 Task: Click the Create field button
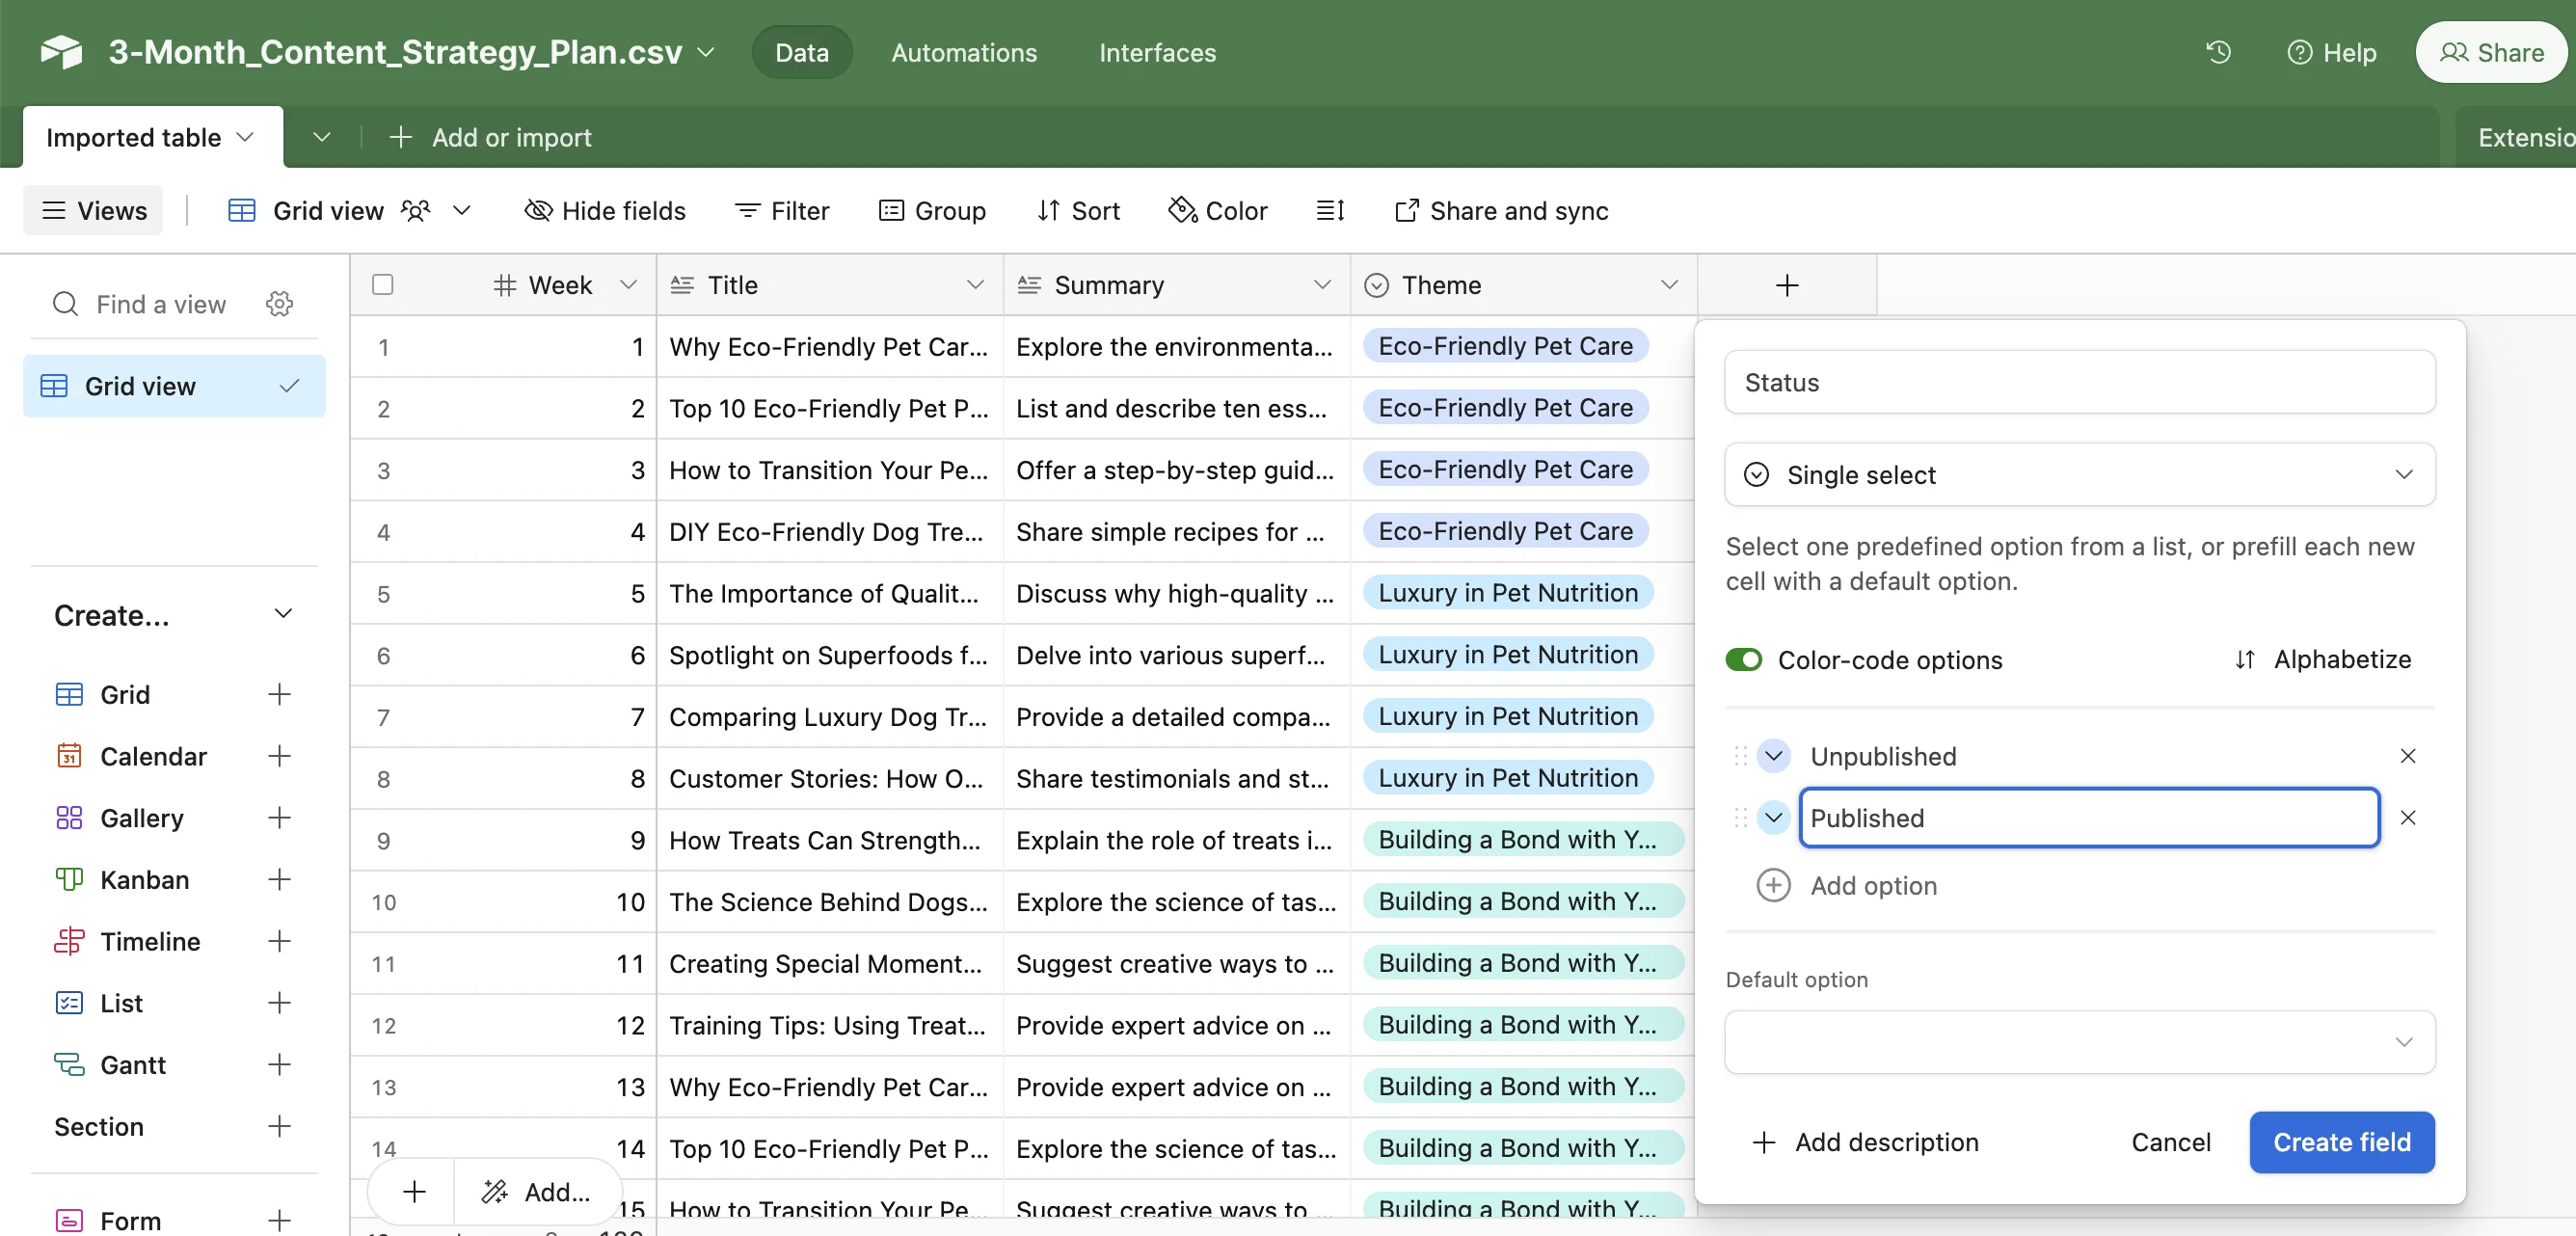click(x=2341, y=1142)
